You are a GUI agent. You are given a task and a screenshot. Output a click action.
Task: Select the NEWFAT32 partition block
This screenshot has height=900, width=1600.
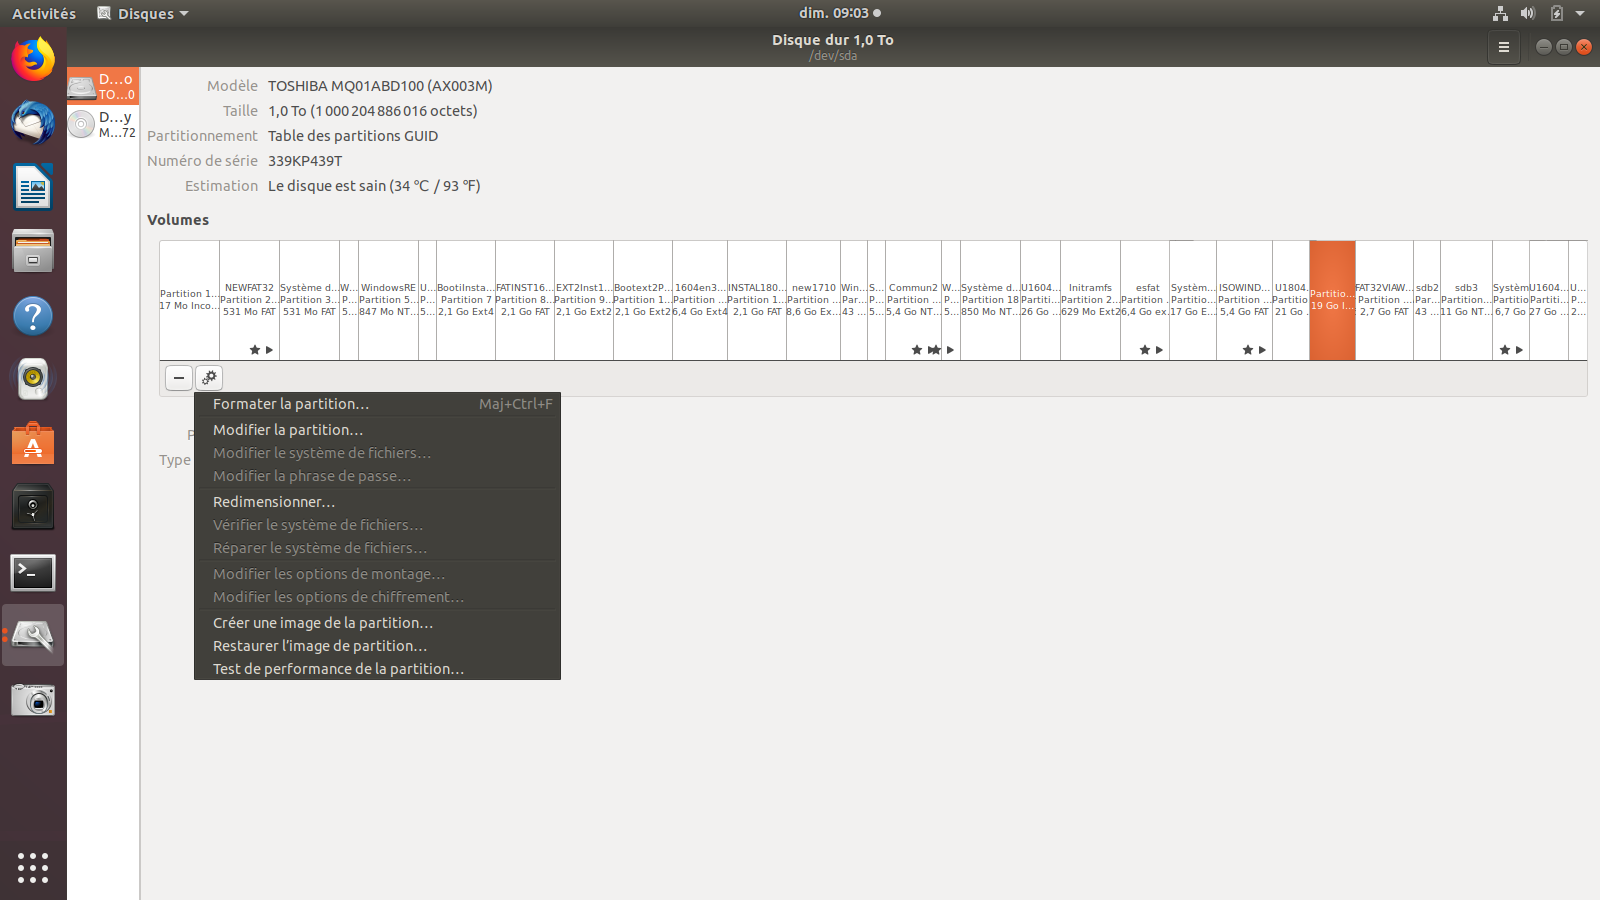coord(249,300)
